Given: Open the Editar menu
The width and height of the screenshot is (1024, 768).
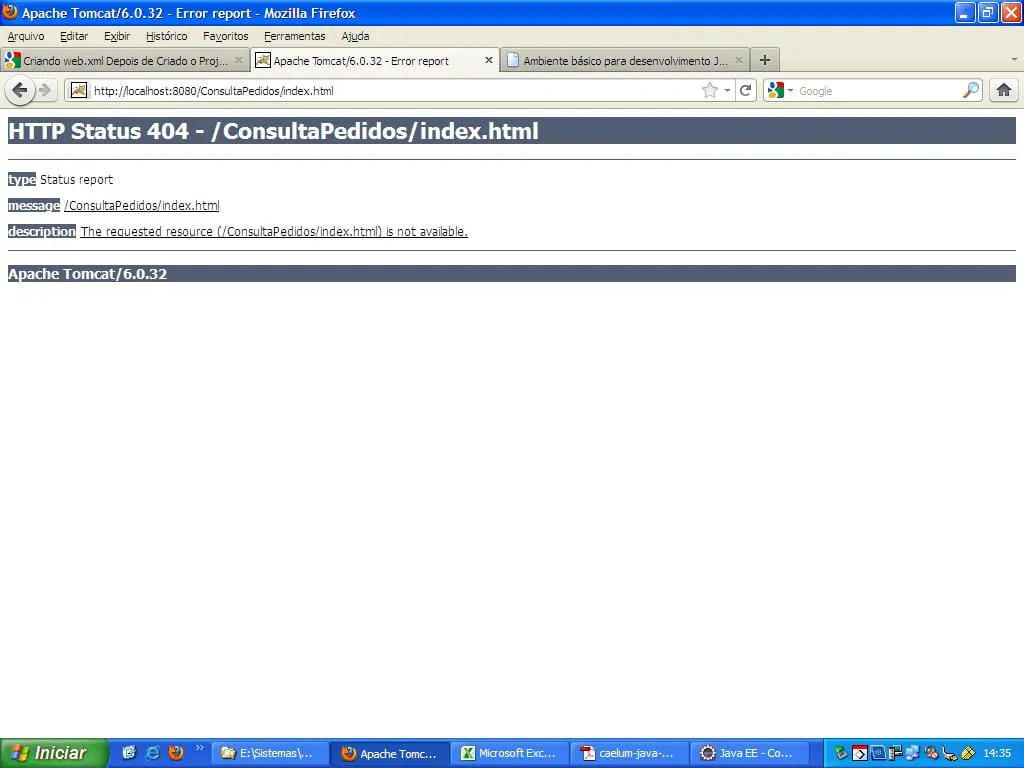Looking at the screenshot, I should pyautogui.click(x=74, y=36).
